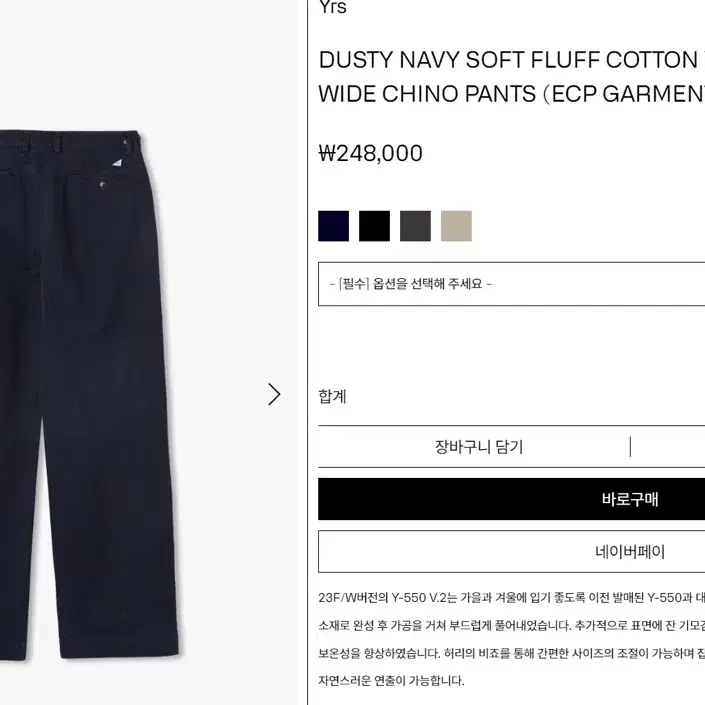Show next product image with right arrow
This screenshot has height=705, width=705.
(274, 394)
